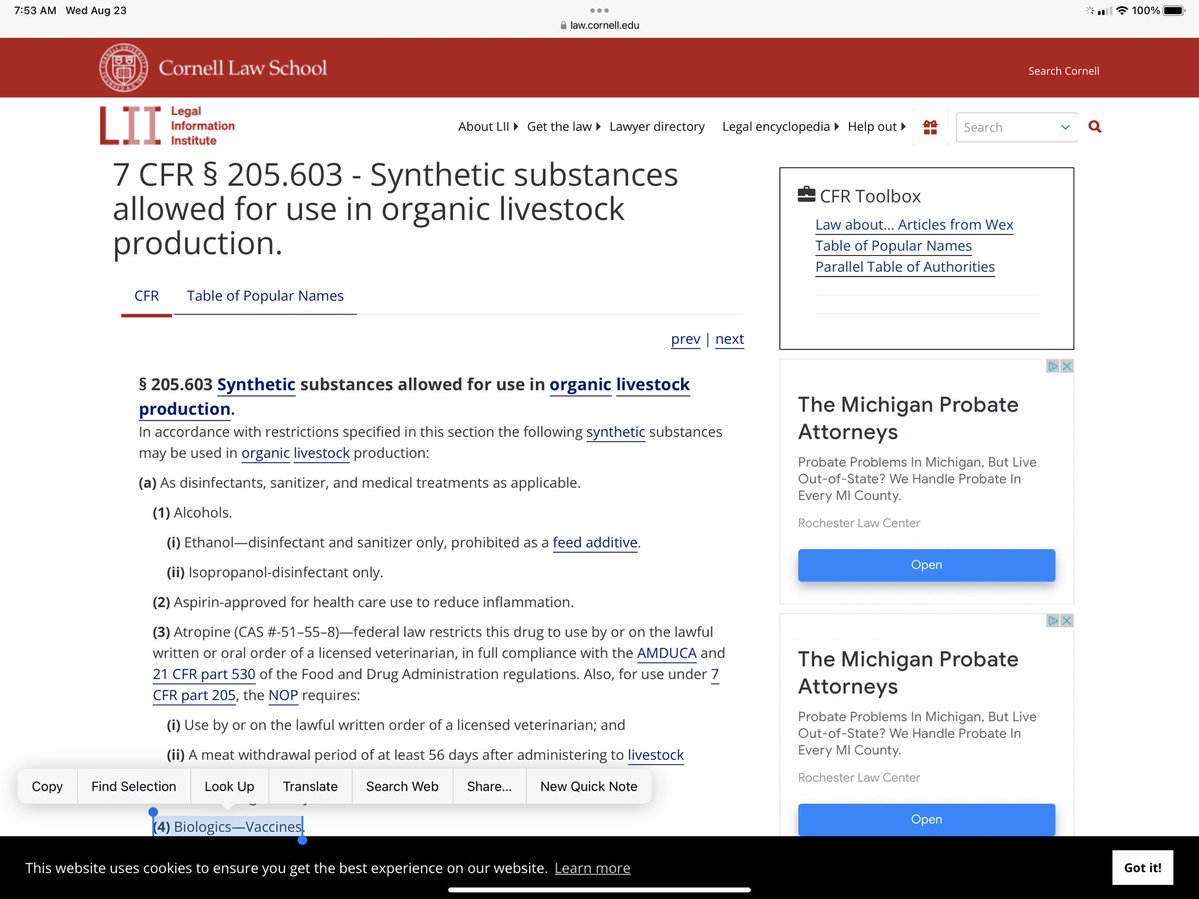The height and width of the screenshot is (899, 1199).
Task: Switch to Table of Popular Names tab
Action: click(x=265, y=296)
